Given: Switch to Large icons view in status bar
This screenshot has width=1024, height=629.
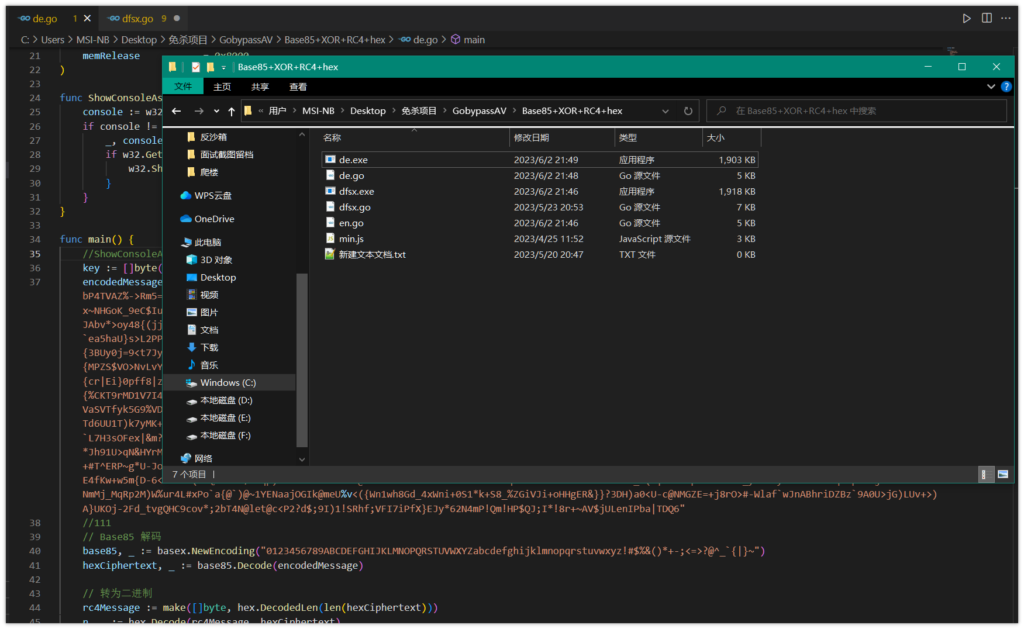Looking at the screenshot, I should point(1002,475).
